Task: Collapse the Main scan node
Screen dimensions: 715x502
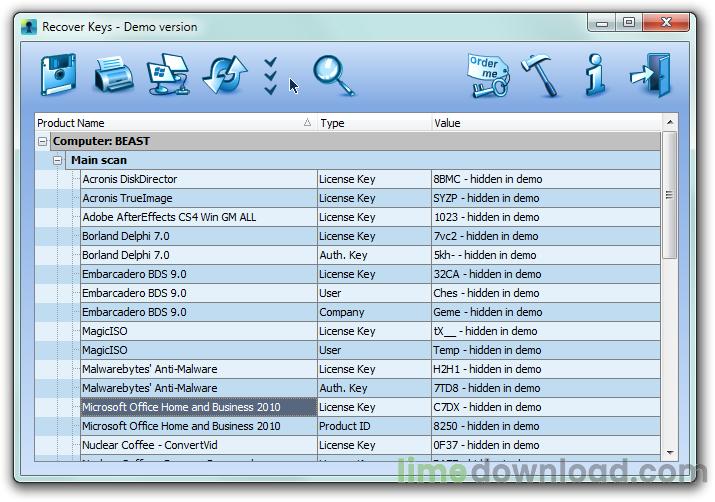Action: tap(57, 160)
